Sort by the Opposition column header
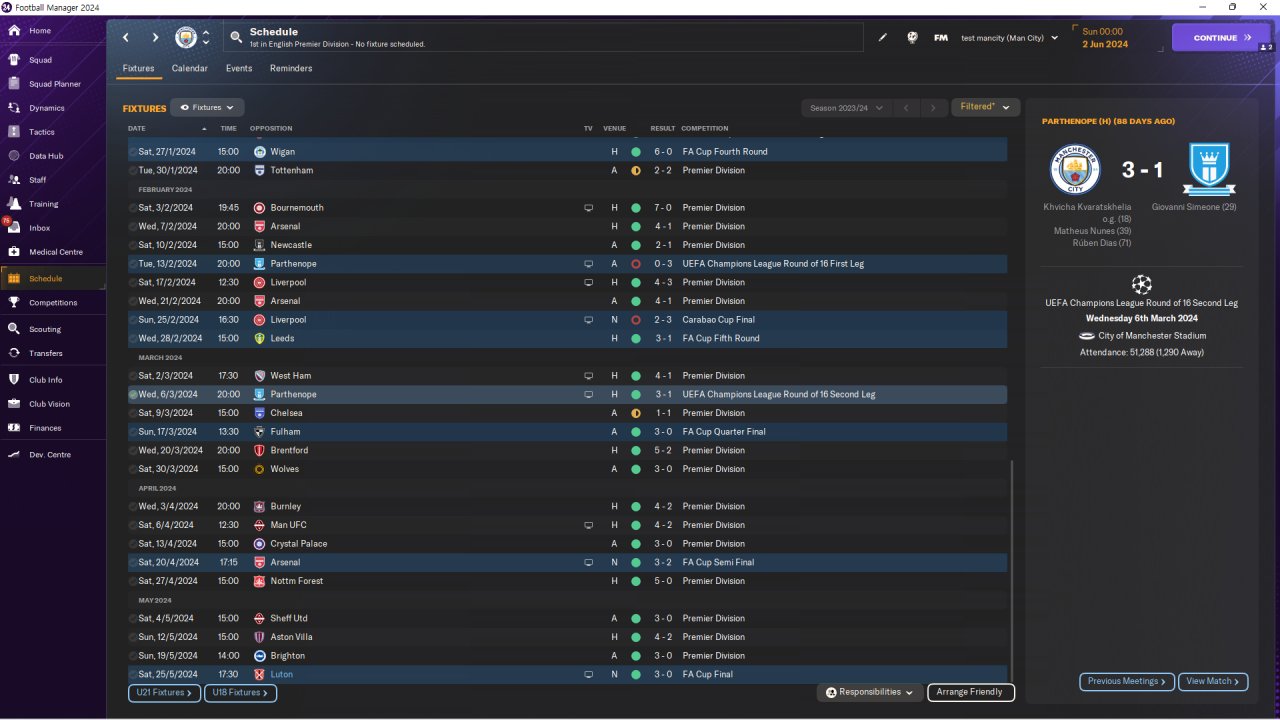 click(271, 129)
